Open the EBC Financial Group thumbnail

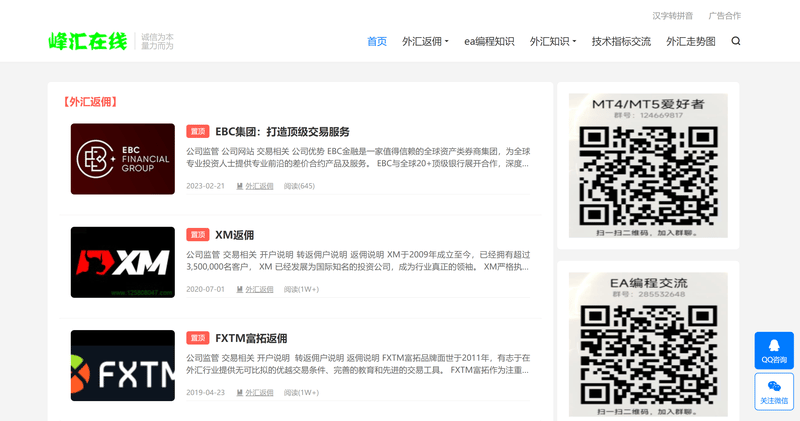[x=122, y=159]
